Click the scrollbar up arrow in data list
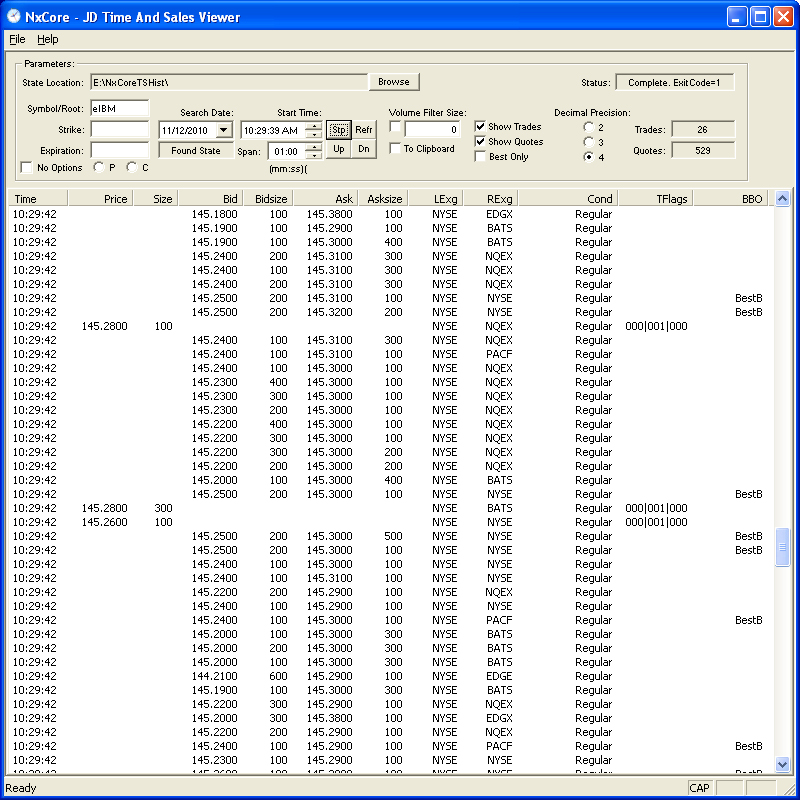The image size is (800, 800). pyautogui.click(x=782, y=199)
